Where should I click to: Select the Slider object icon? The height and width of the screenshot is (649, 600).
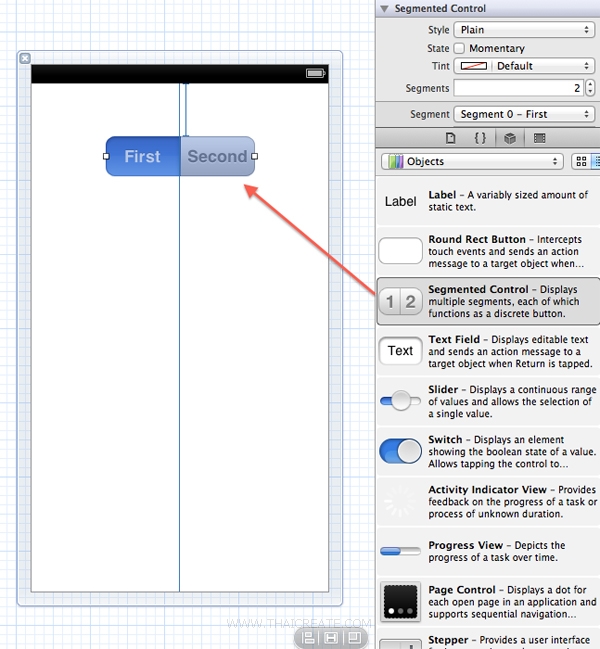401,401
